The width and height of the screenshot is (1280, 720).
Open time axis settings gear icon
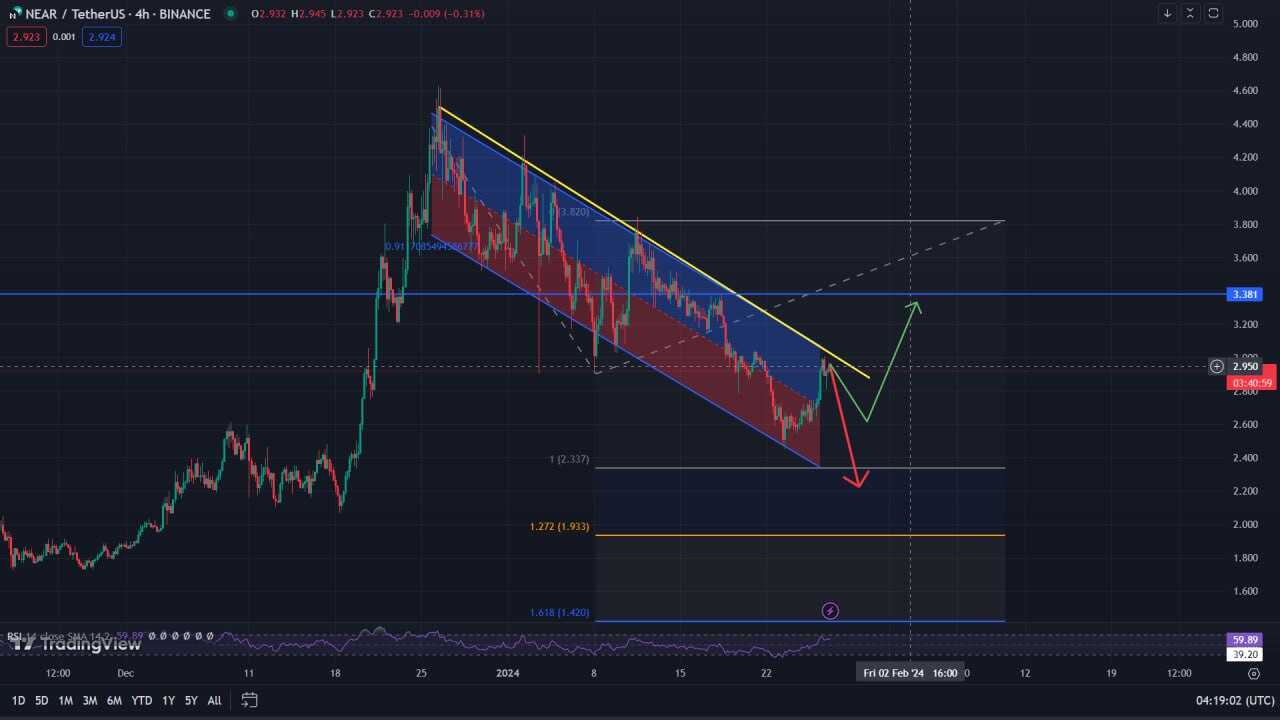(1253, 673)
